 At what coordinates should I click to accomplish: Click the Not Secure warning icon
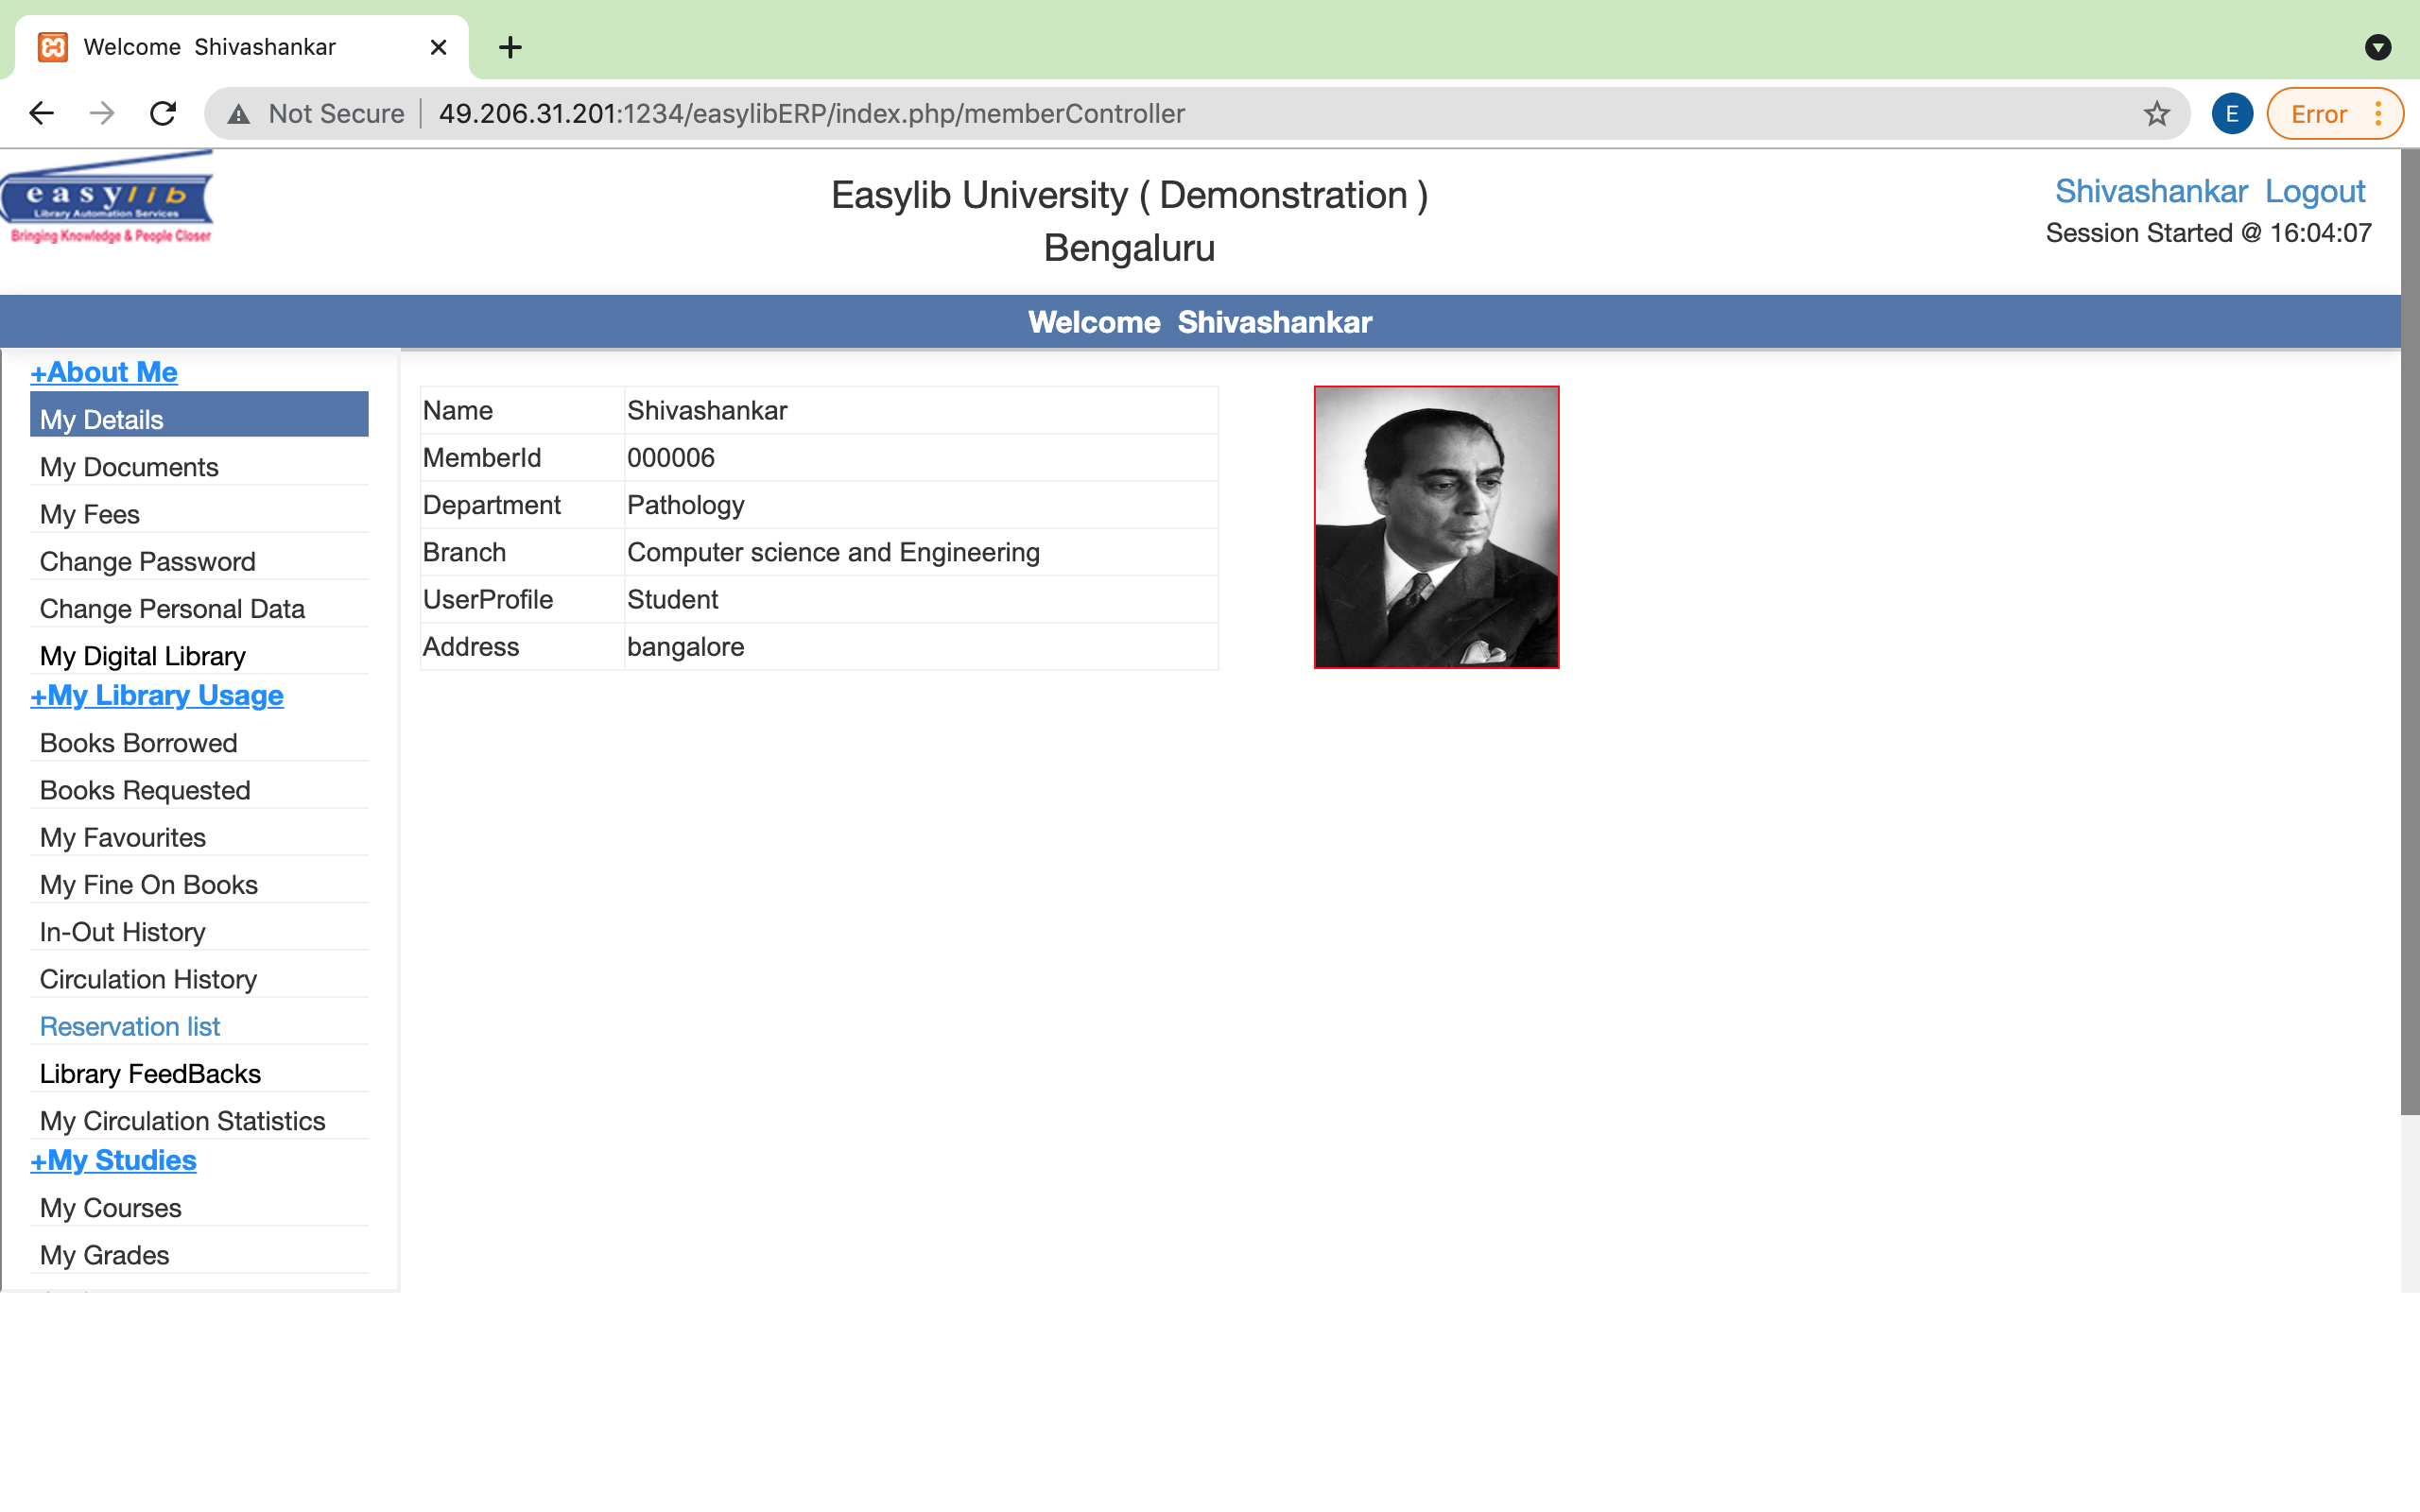238,113
